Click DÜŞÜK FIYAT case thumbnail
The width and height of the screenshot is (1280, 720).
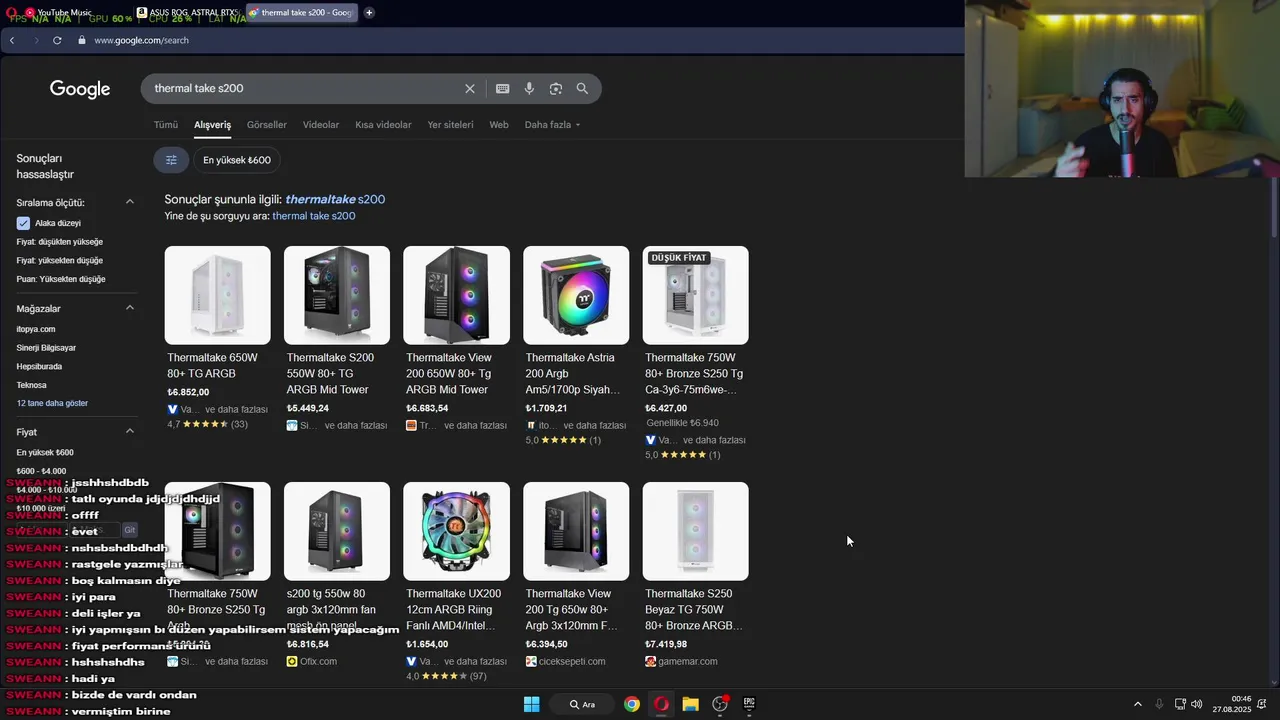(x=696, y=295)
